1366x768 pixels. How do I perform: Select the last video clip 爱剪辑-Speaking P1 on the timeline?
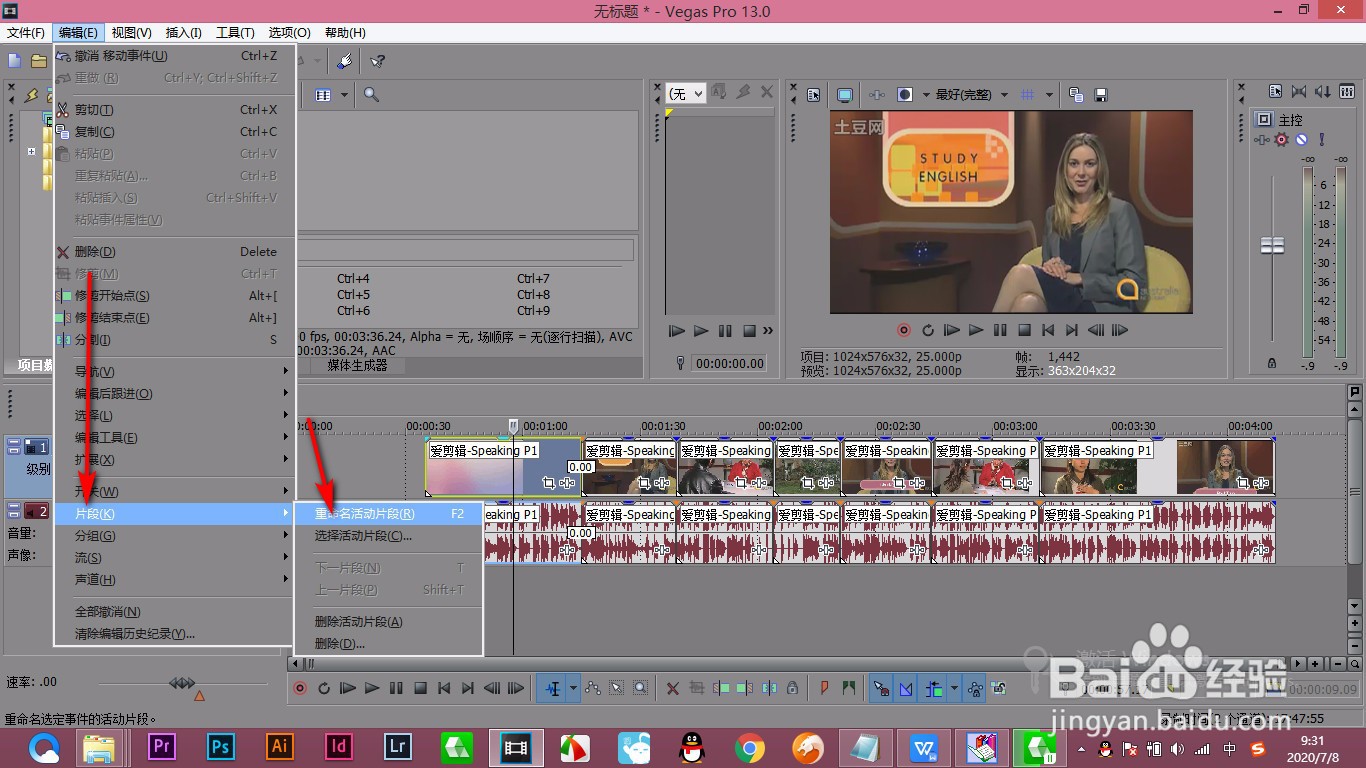tap(1157, 467)
